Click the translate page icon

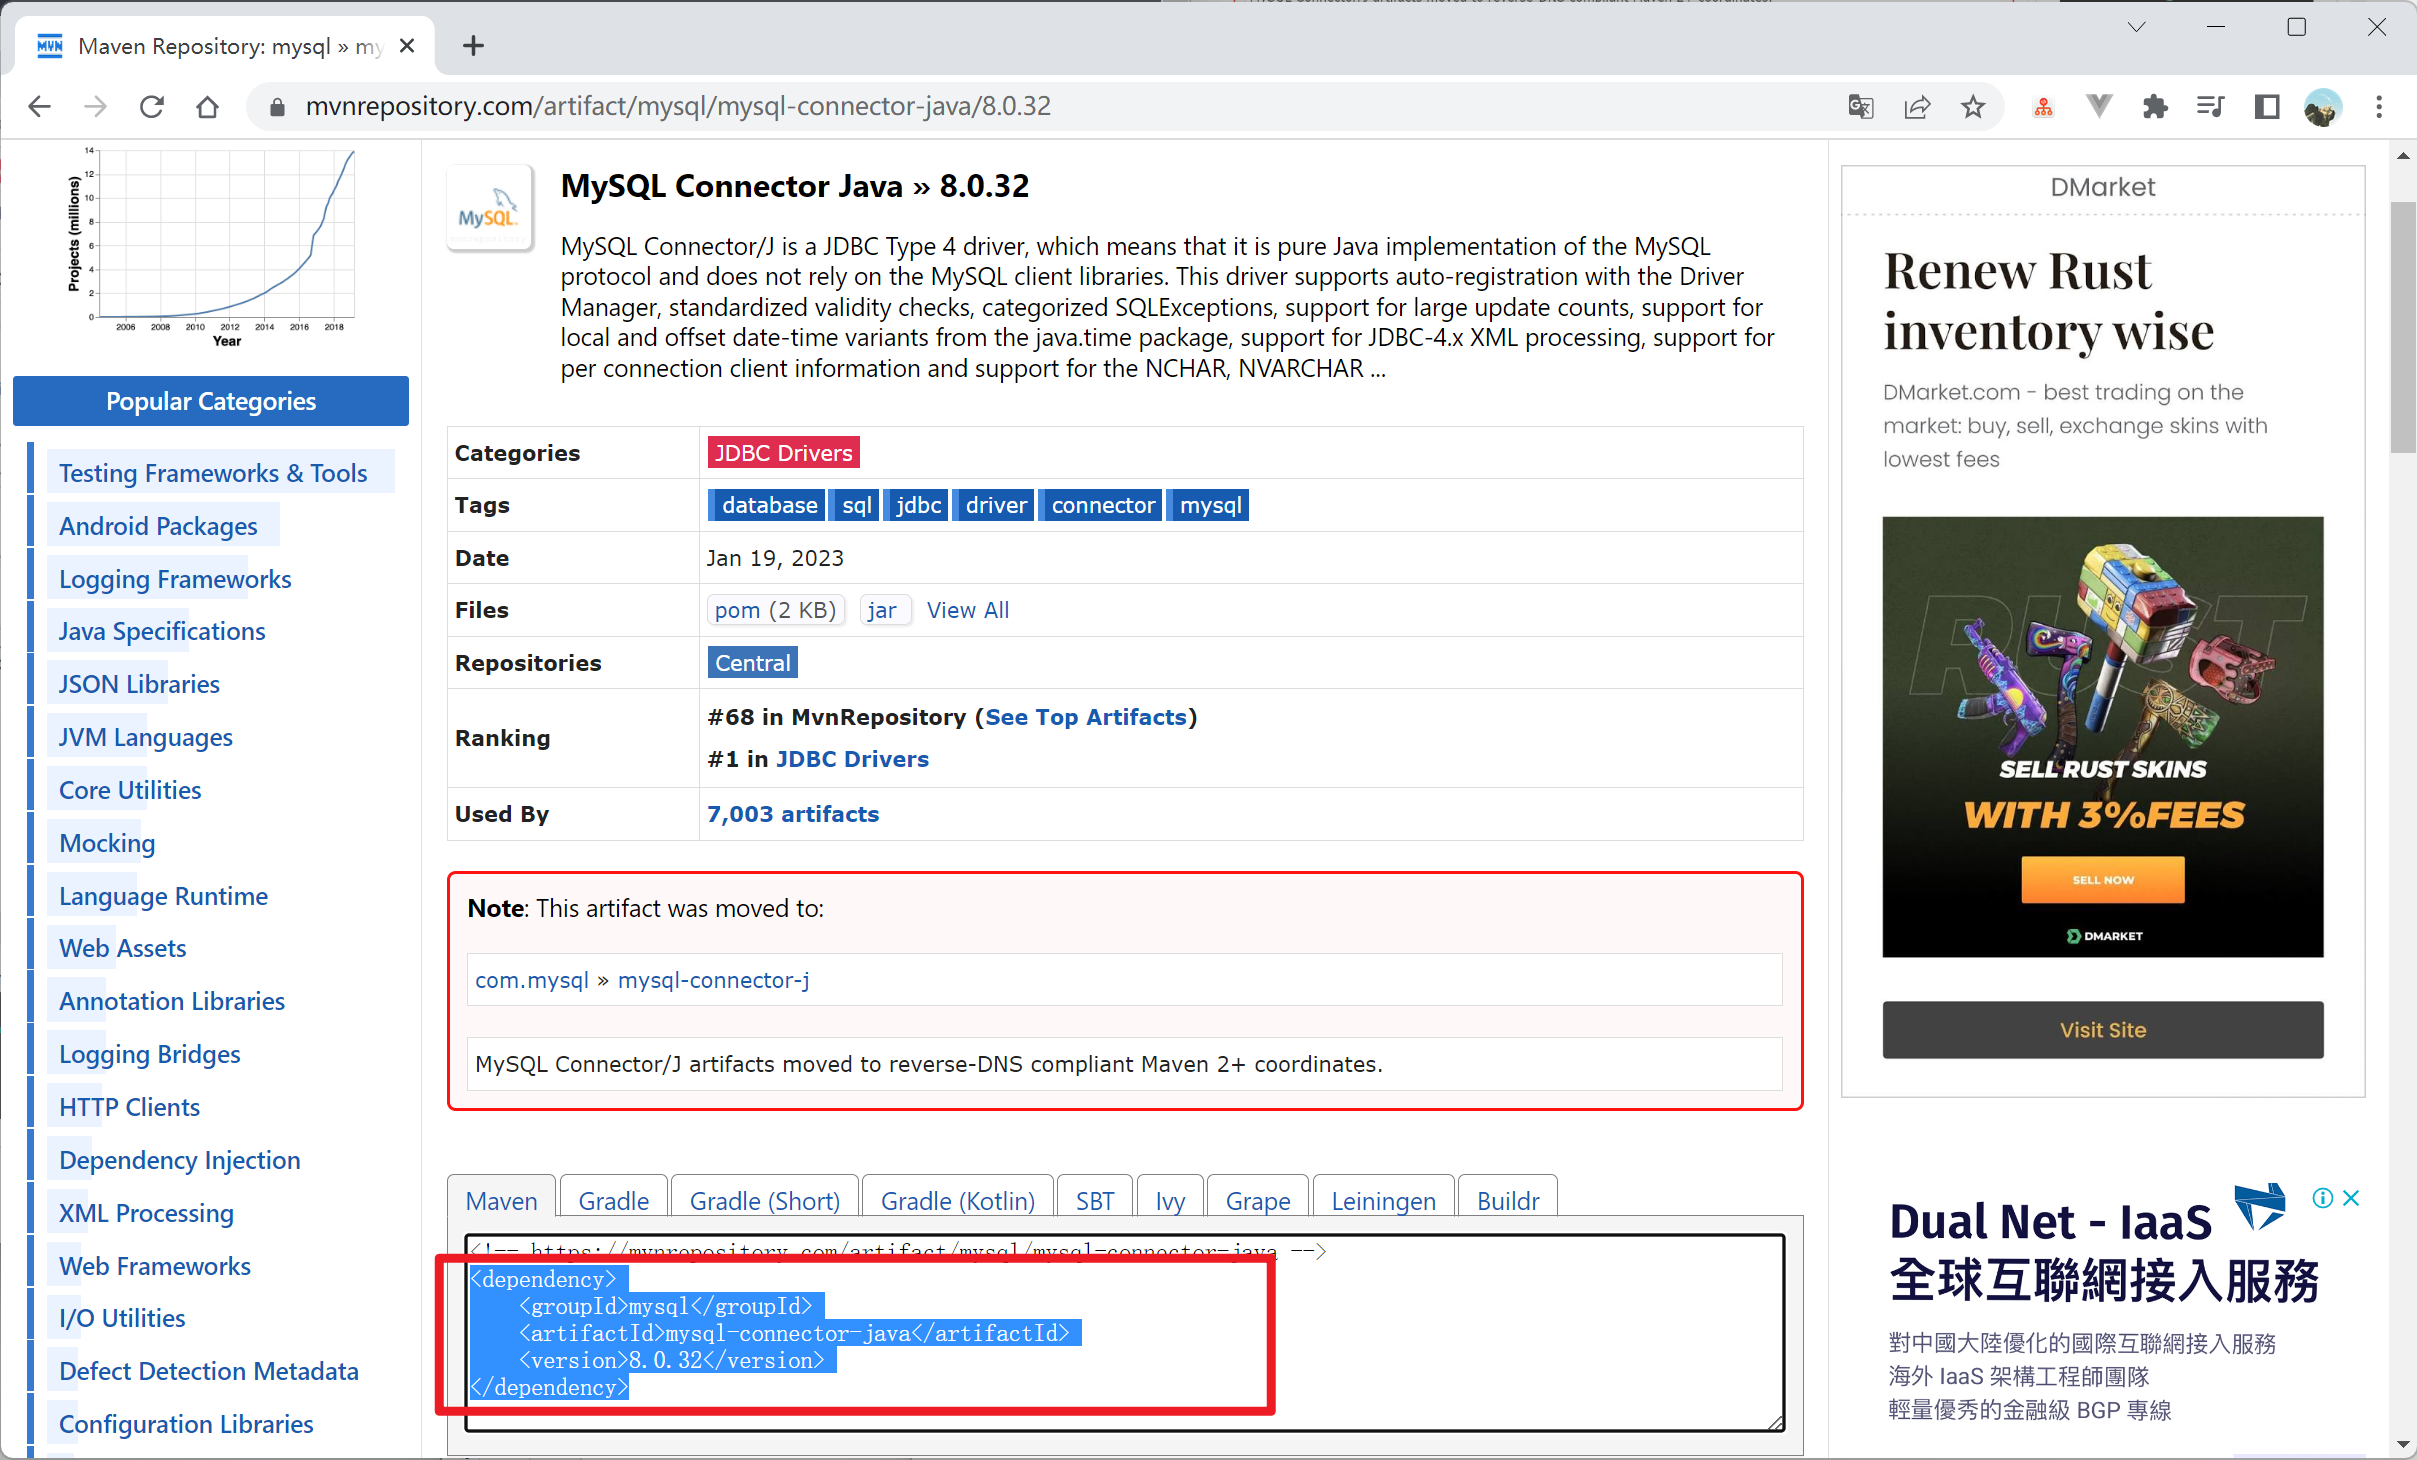click(x=1860, y=107)
